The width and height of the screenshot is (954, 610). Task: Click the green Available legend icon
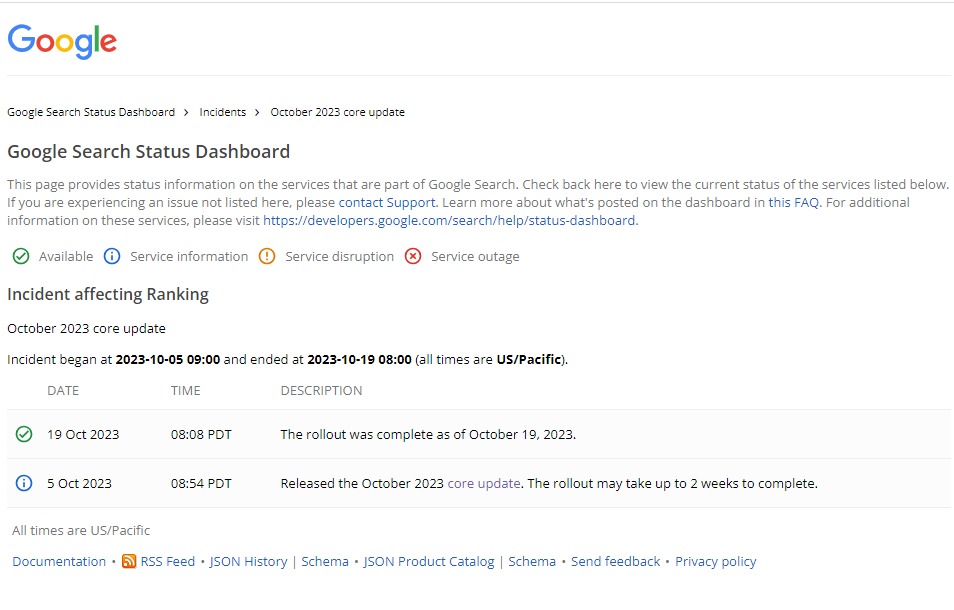[x=21, y=257]
